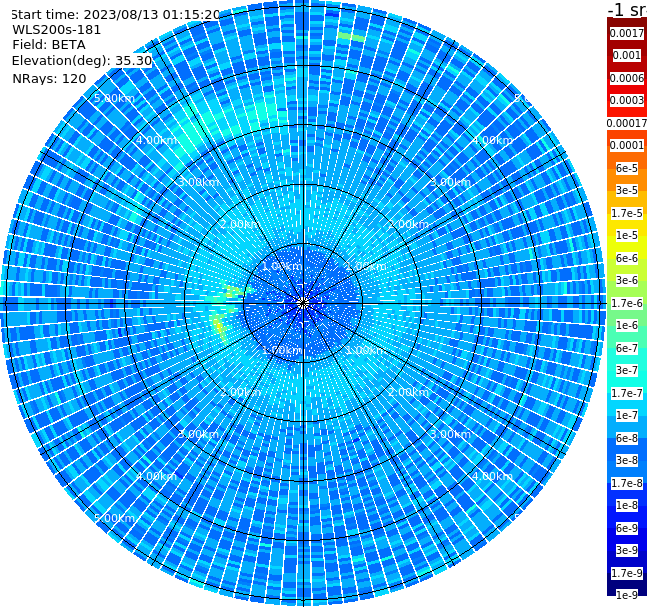Click the 0.0017 colorbar tick label
The height and width of the screenshot is (607, 647).
[627, 33]
